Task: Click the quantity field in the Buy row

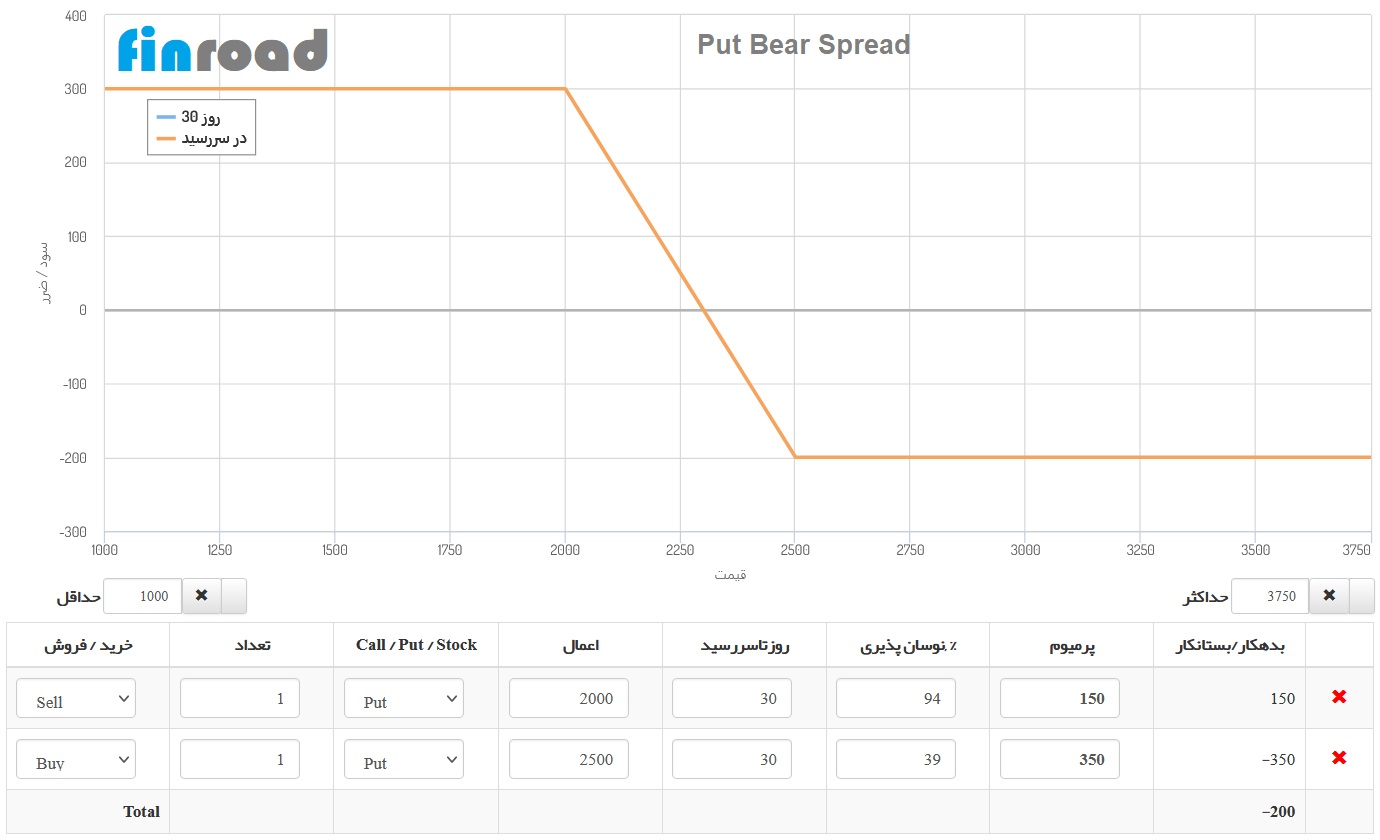Action: [239, 759]
